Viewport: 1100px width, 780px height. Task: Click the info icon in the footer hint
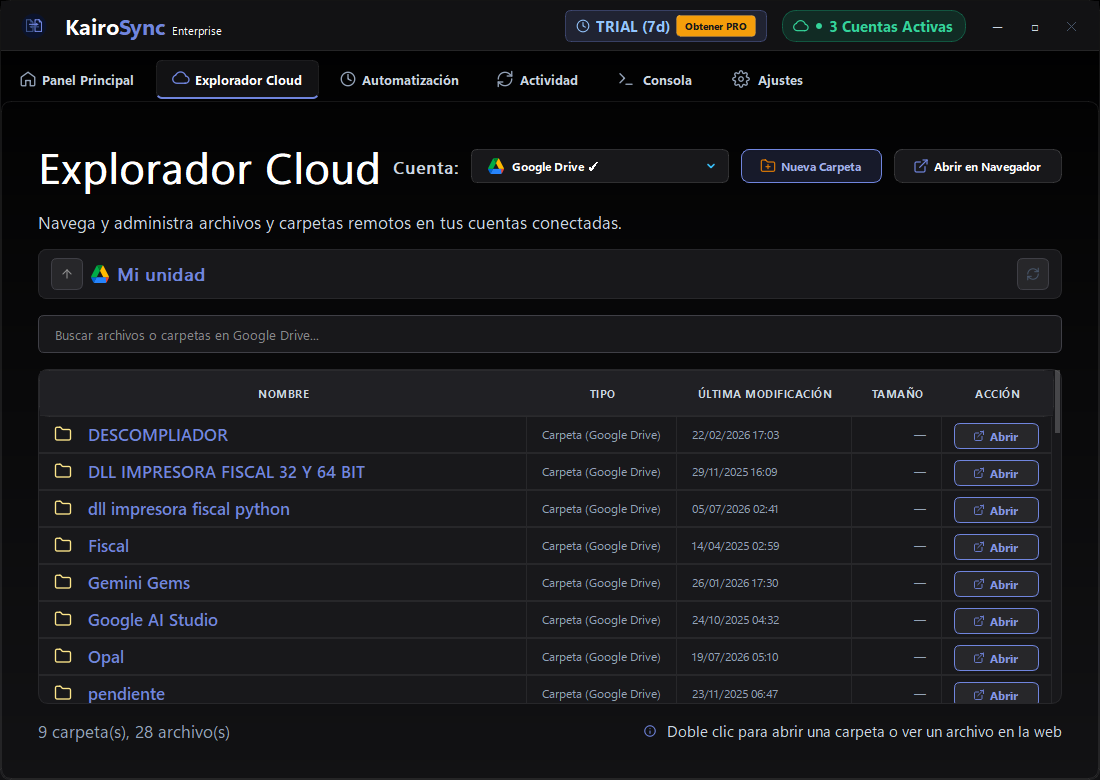coord(650,732)
